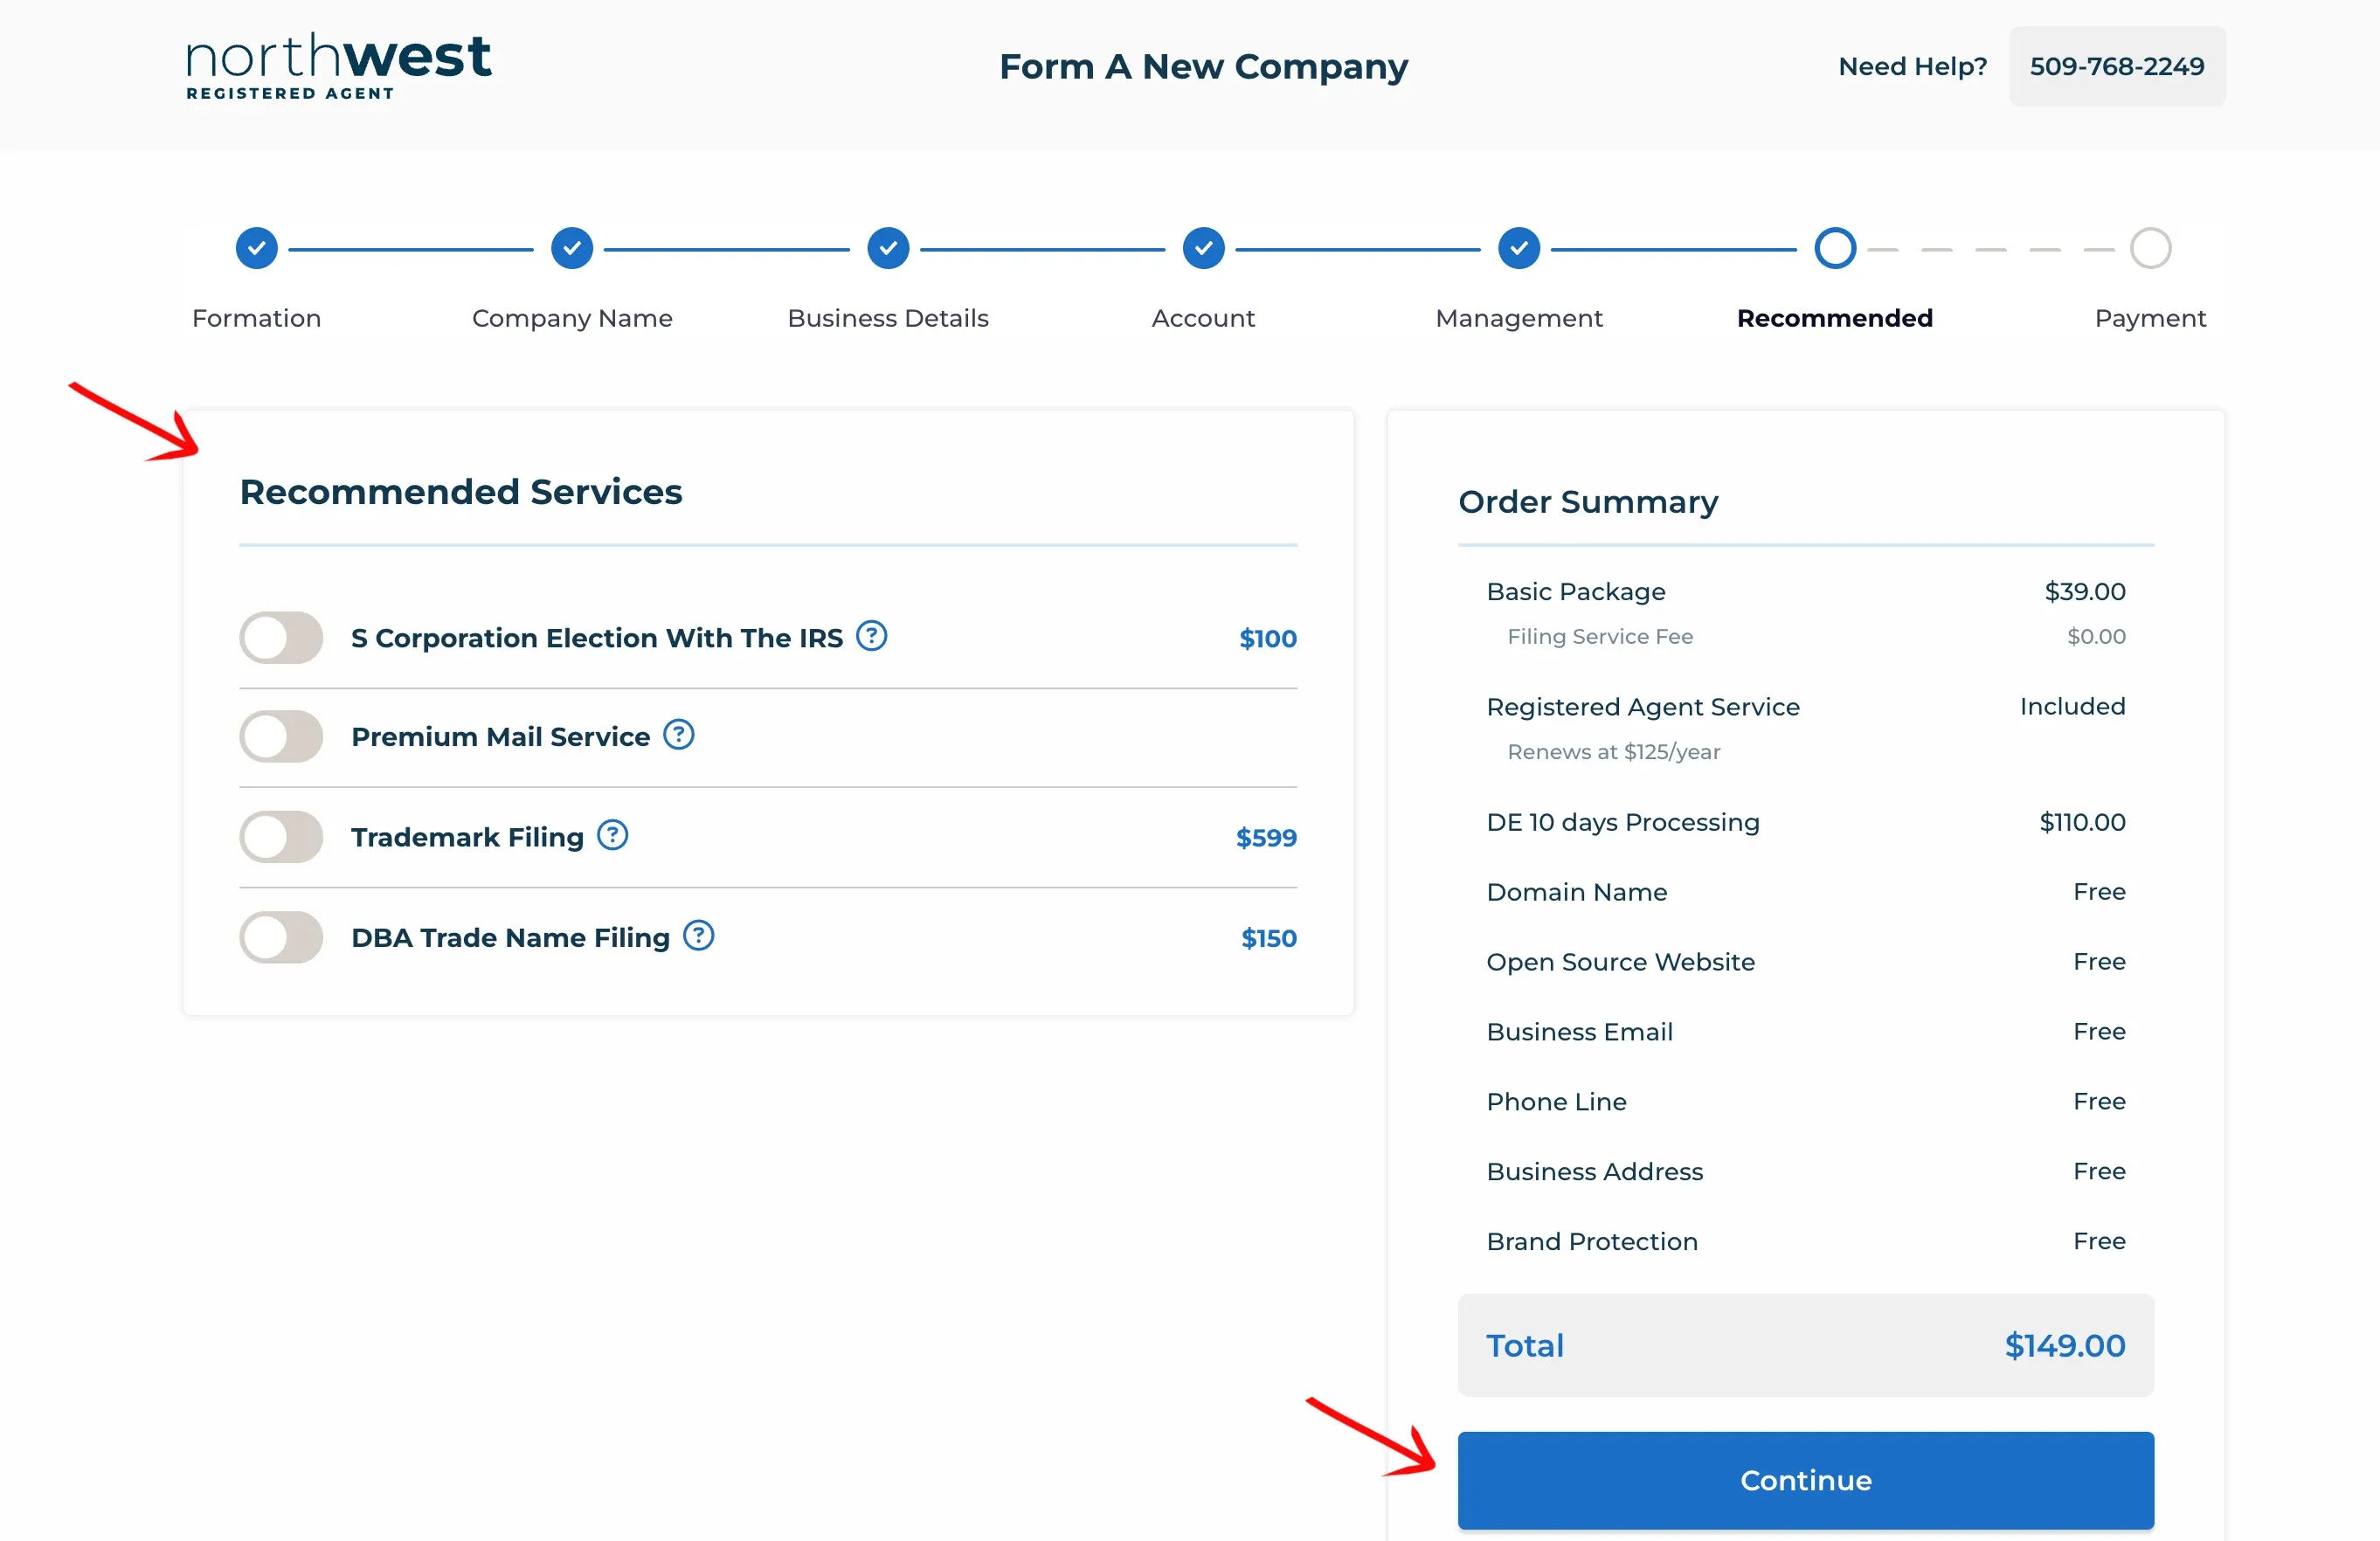Click Filing Service Fee line
The width and height of the screenshot is (2380, 1541).
(1600, 636)
